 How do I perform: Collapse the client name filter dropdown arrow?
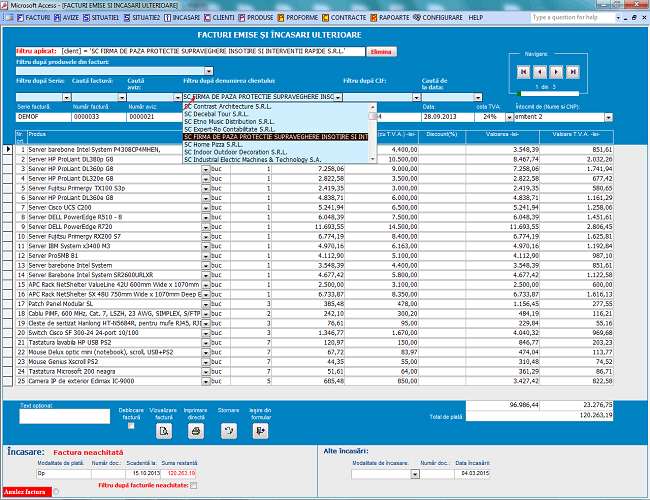pyautogui.click(x=338, y=97)
